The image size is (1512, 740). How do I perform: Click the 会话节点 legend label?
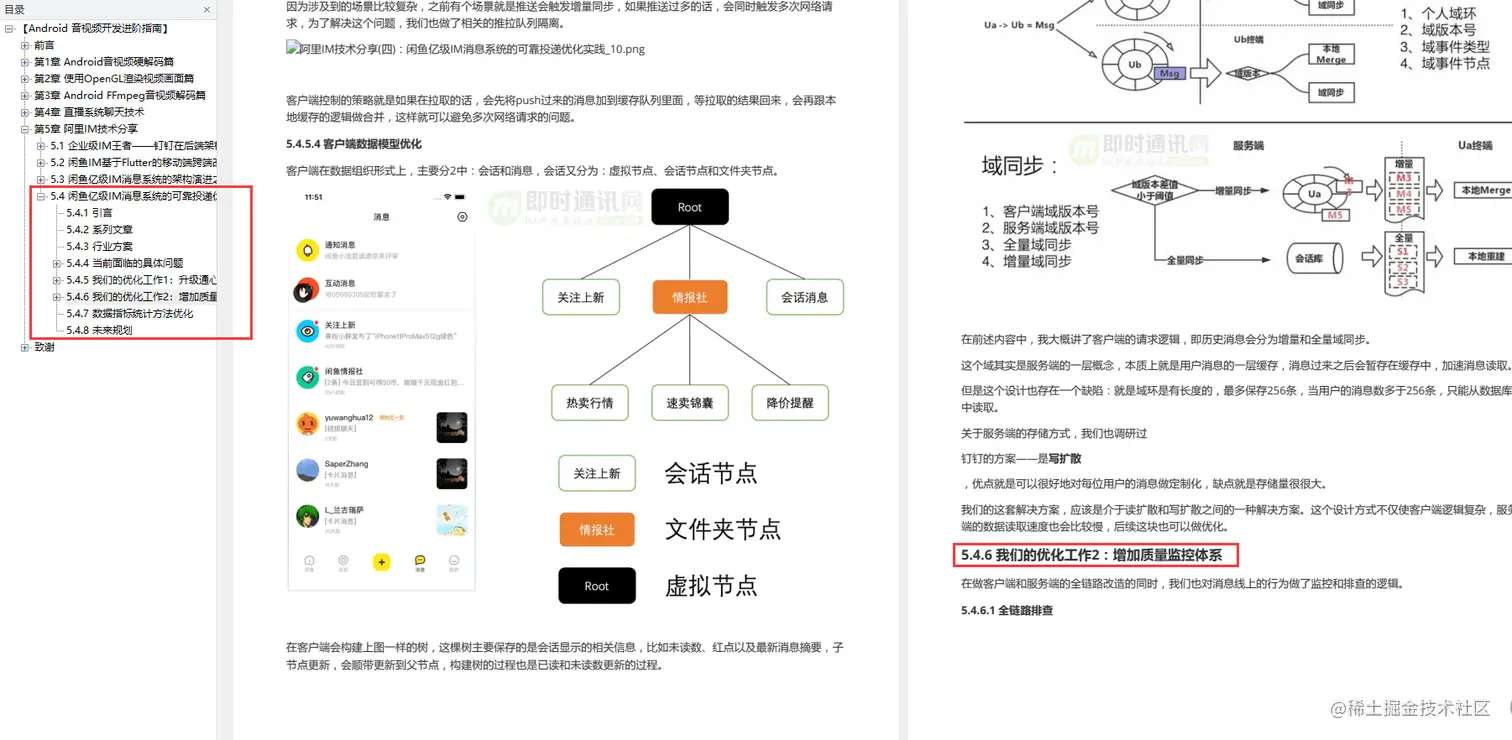(711, 473)
